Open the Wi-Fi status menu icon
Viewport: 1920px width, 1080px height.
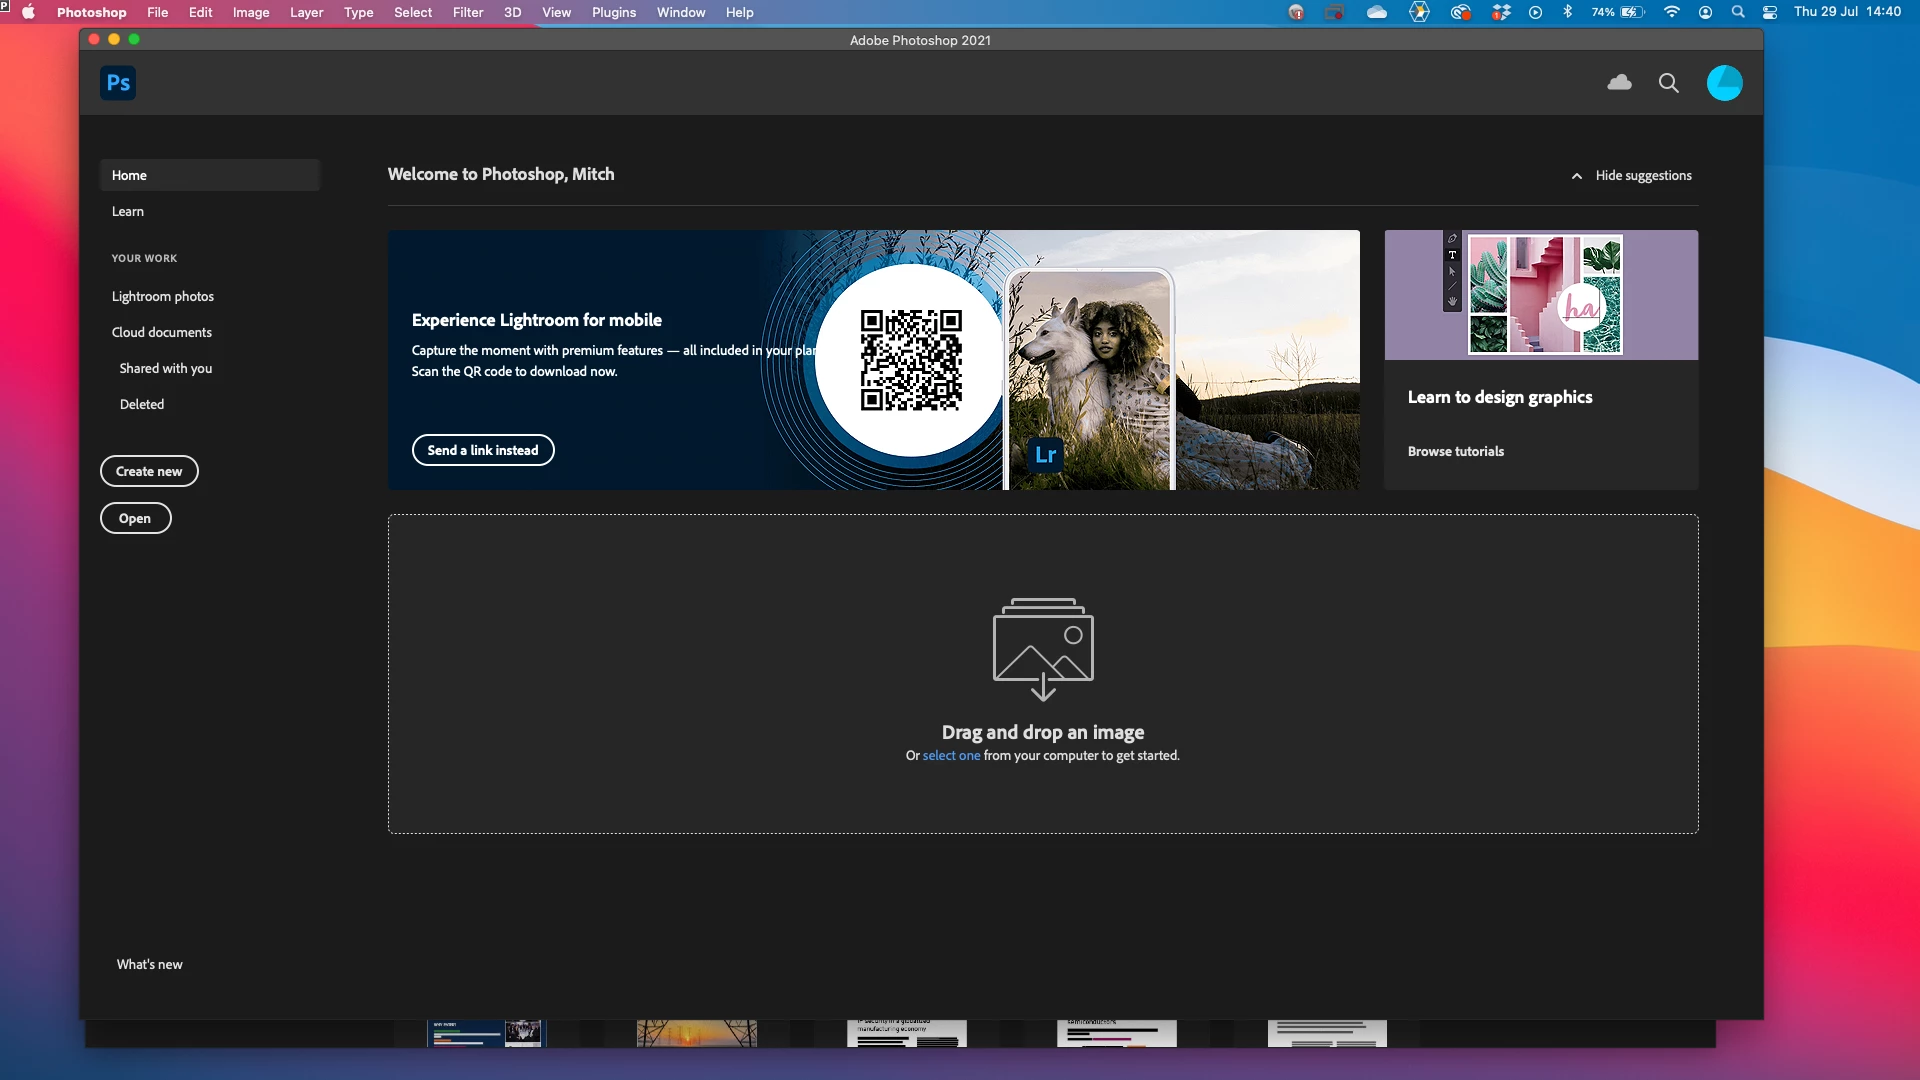click(x=1671, y=12)
